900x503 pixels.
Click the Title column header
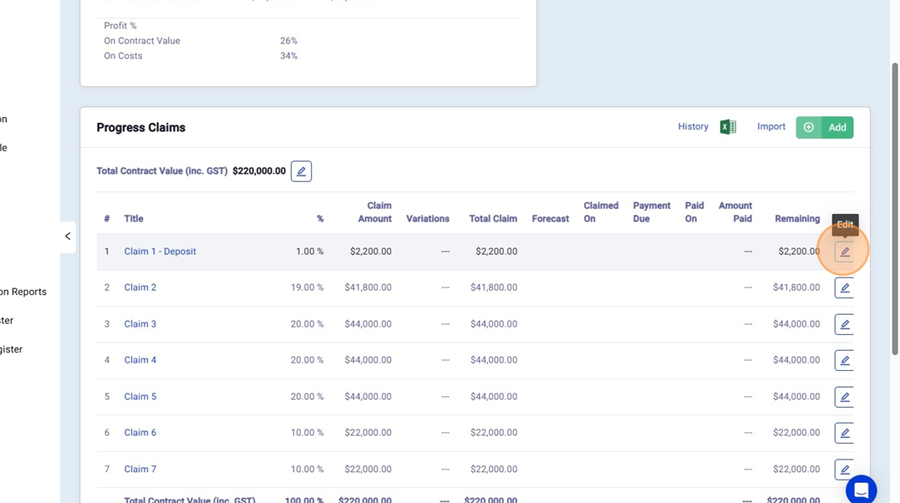(x=133, y=219)
